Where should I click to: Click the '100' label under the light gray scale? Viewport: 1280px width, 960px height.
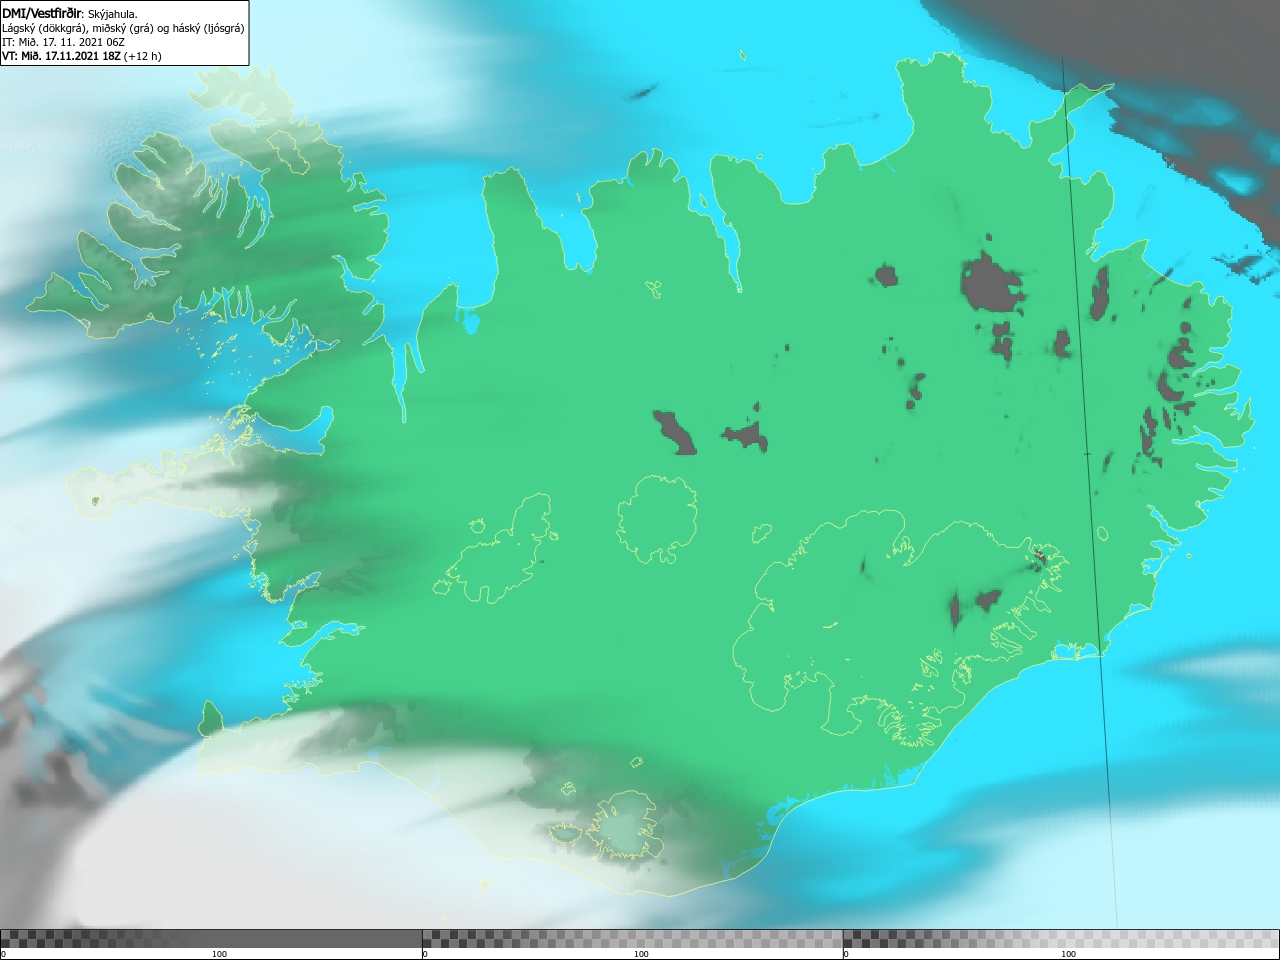(x=1068, y=954)
